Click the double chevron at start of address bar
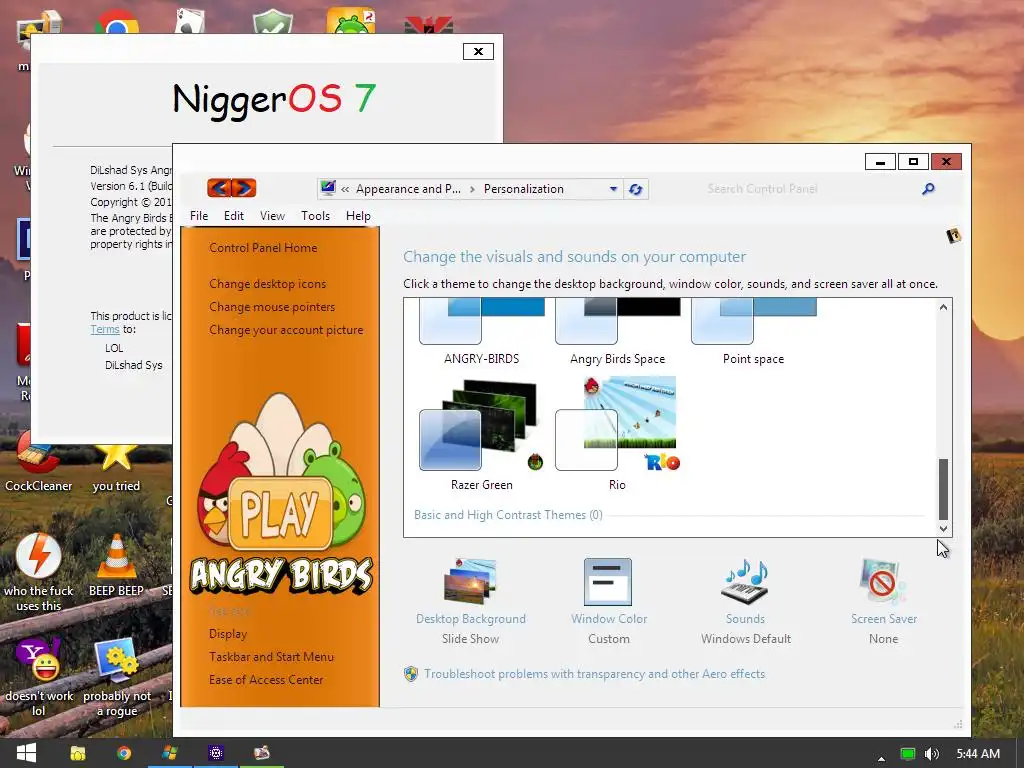The image size is (1024, 768). (x=345, y=189)
